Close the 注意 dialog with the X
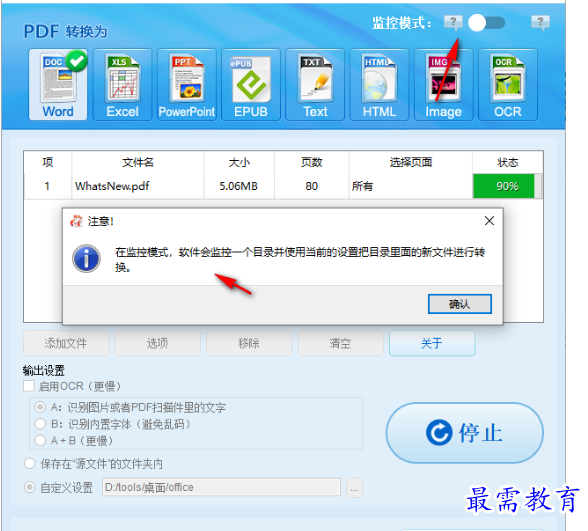 click(489, 221)
